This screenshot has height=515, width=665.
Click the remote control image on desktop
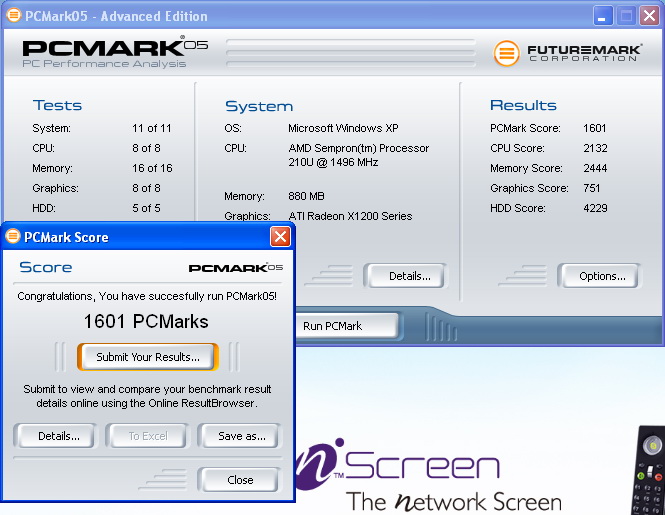point(649,470)
